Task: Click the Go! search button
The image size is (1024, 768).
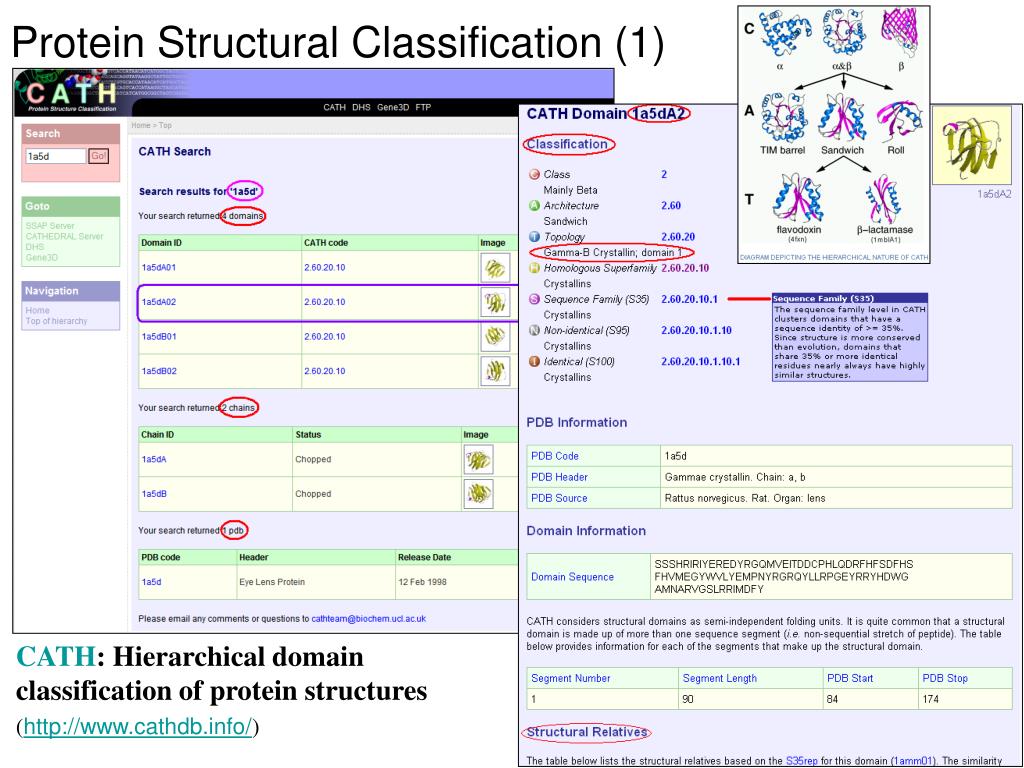Action: (99, 156)
